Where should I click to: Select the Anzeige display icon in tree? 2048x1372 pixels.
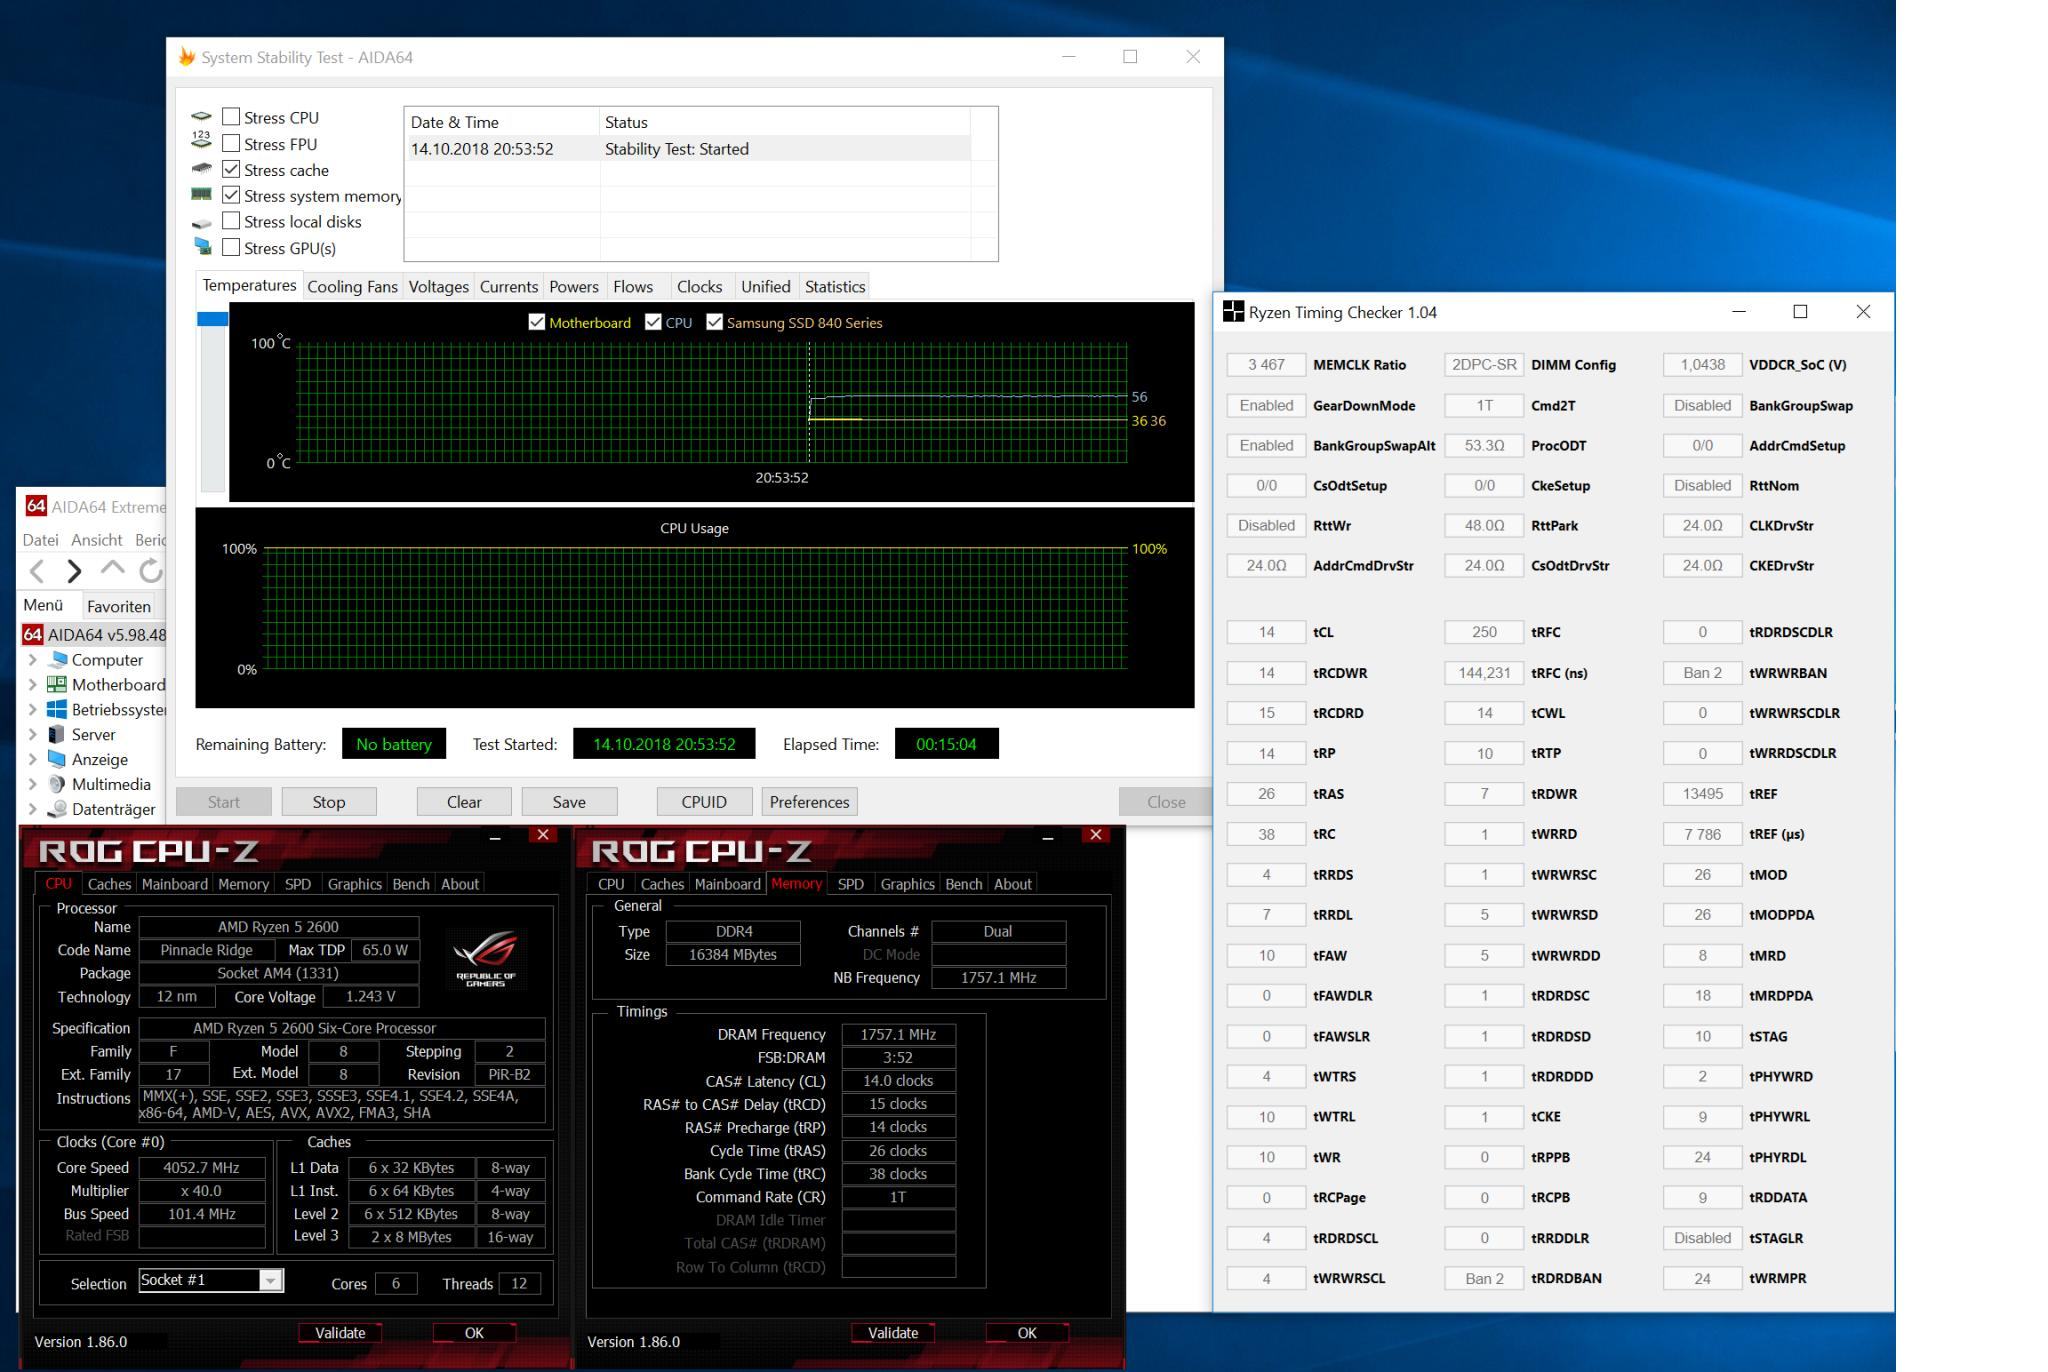point(57,760)
